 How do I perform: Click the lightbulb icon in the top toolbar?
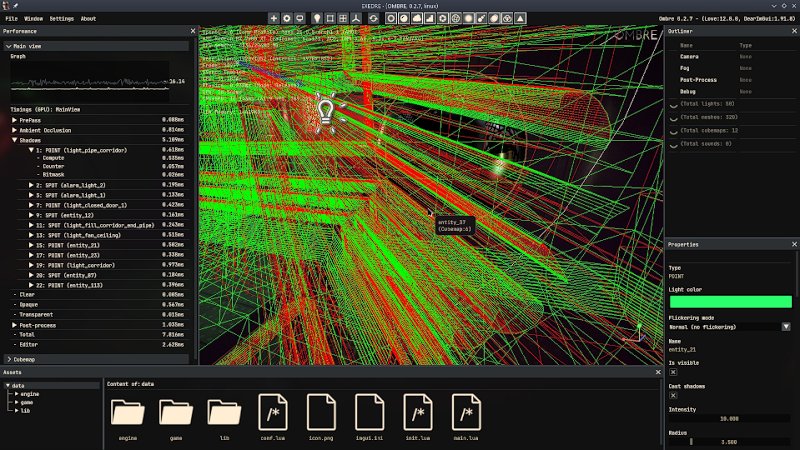pyautogui.click(x=317, y=18)
